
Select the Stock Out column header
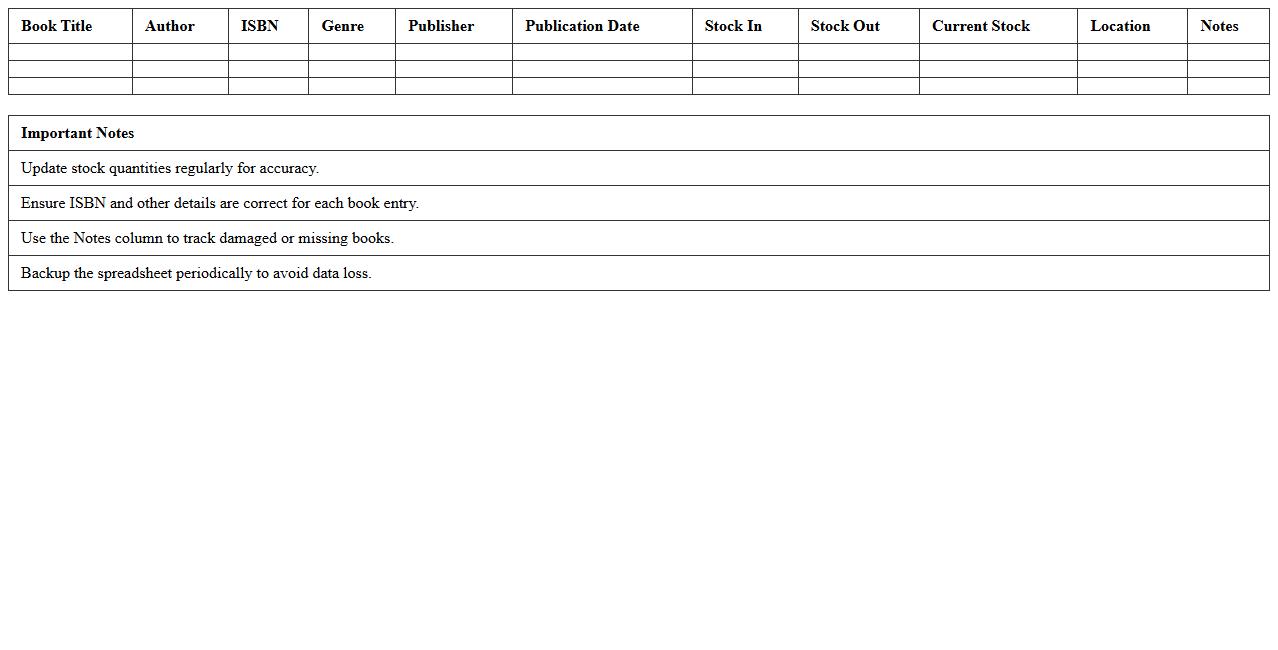point(845,26)
